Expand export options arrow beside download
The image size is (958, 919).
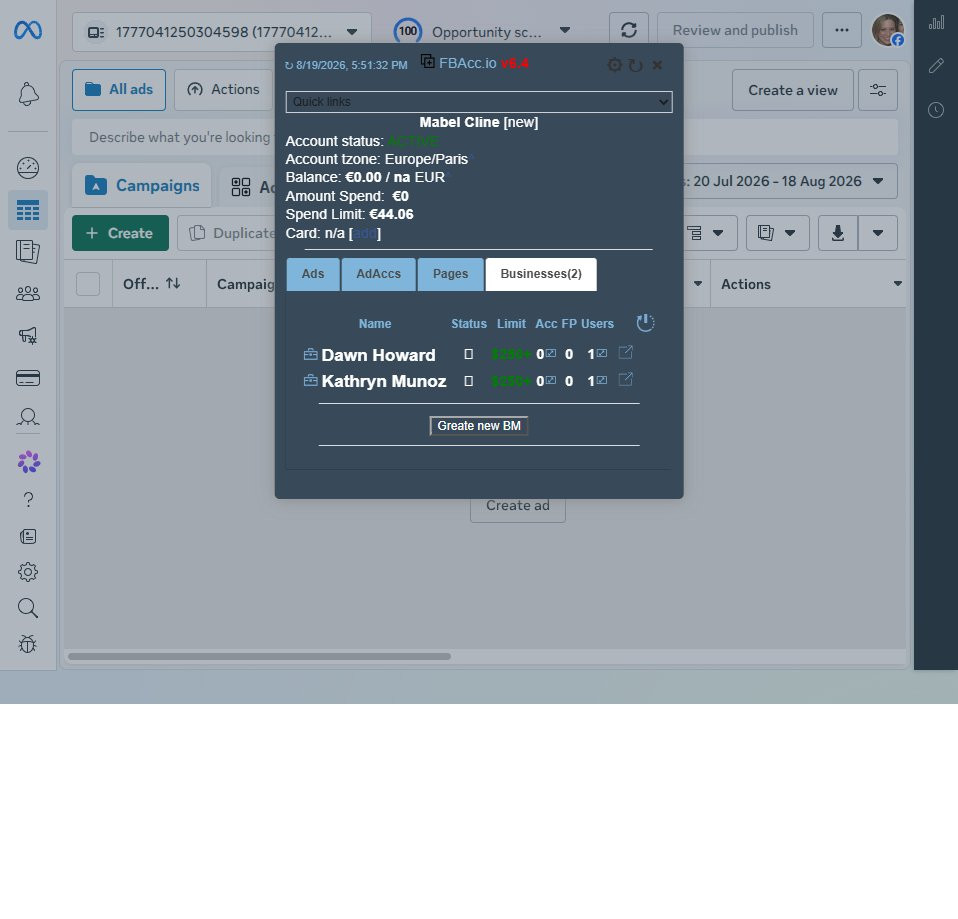[x=878, y=233]
